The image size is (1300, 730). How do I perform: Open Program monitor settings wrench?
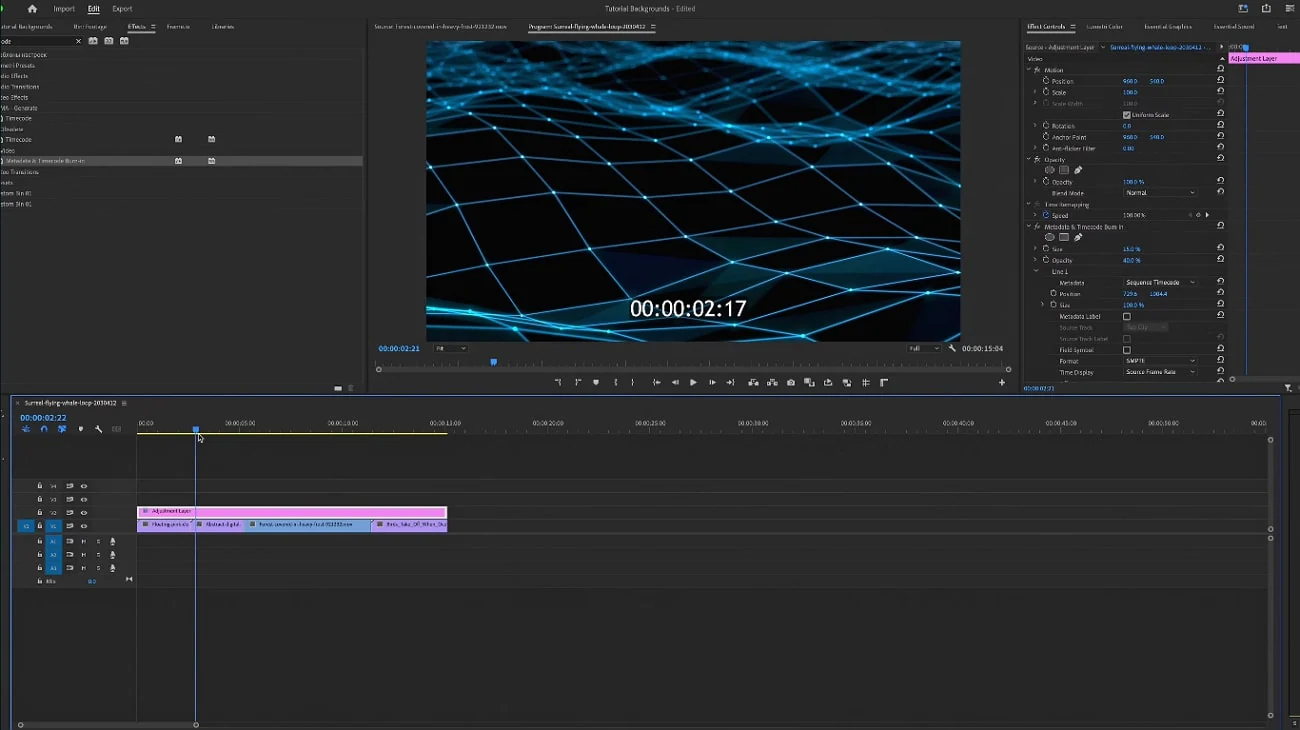(952, 348)
